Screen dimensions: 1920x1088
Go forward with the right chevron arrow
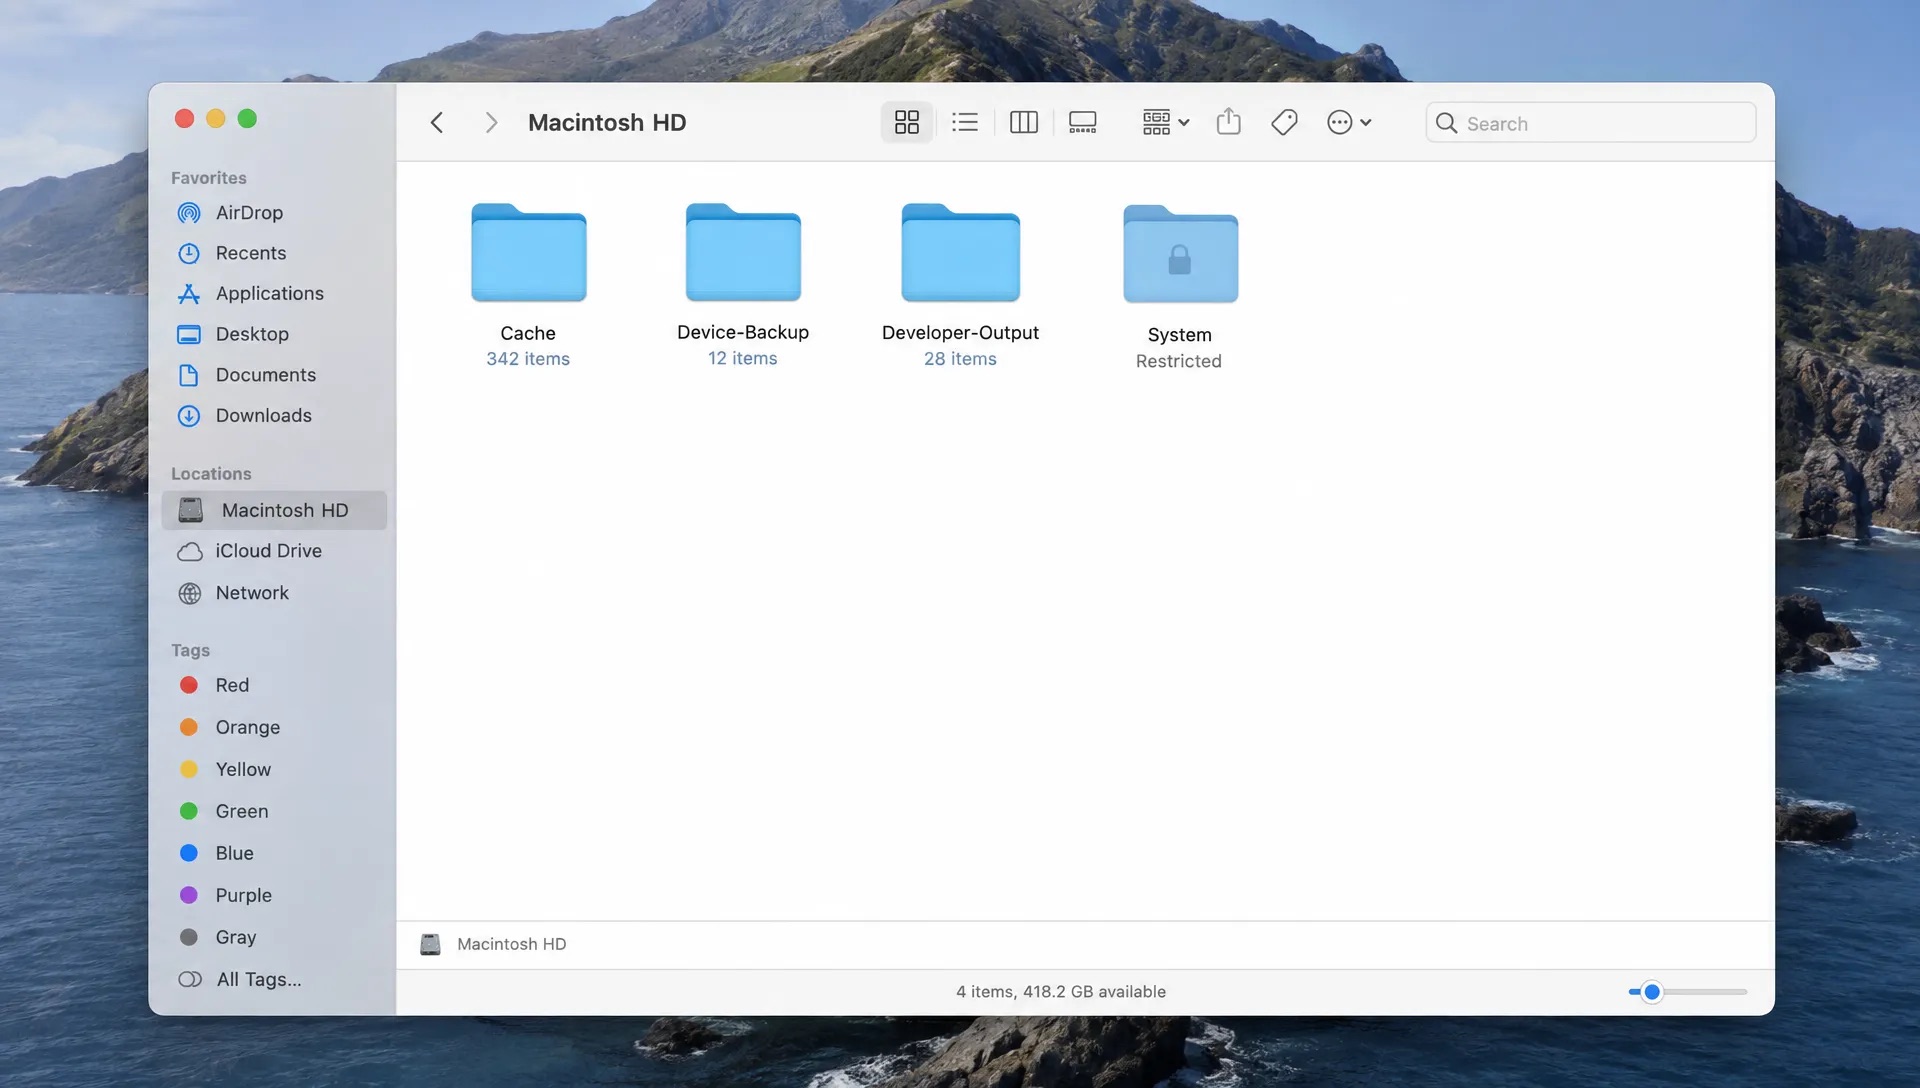(490, 123)
